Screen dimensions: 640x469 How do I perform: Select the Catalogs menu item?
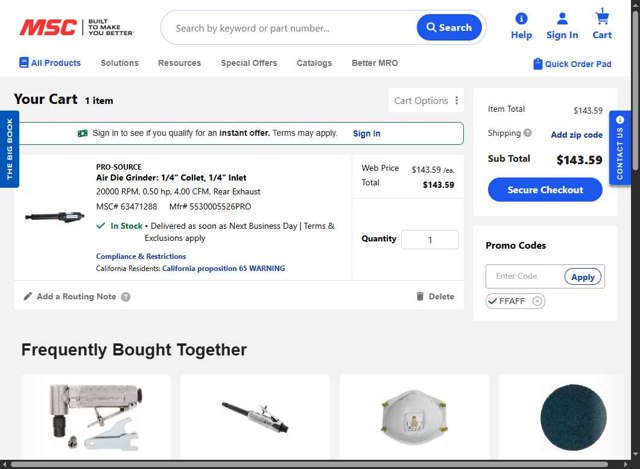tap(314, 63)
